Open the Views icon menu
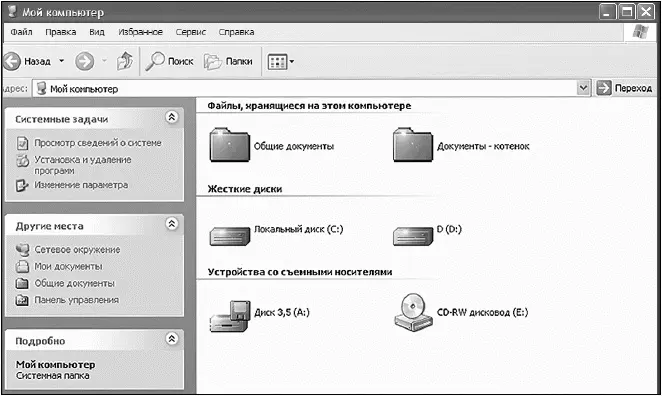Image resolution: width=662 pixels, height=396 pixels. coord(277,62)
